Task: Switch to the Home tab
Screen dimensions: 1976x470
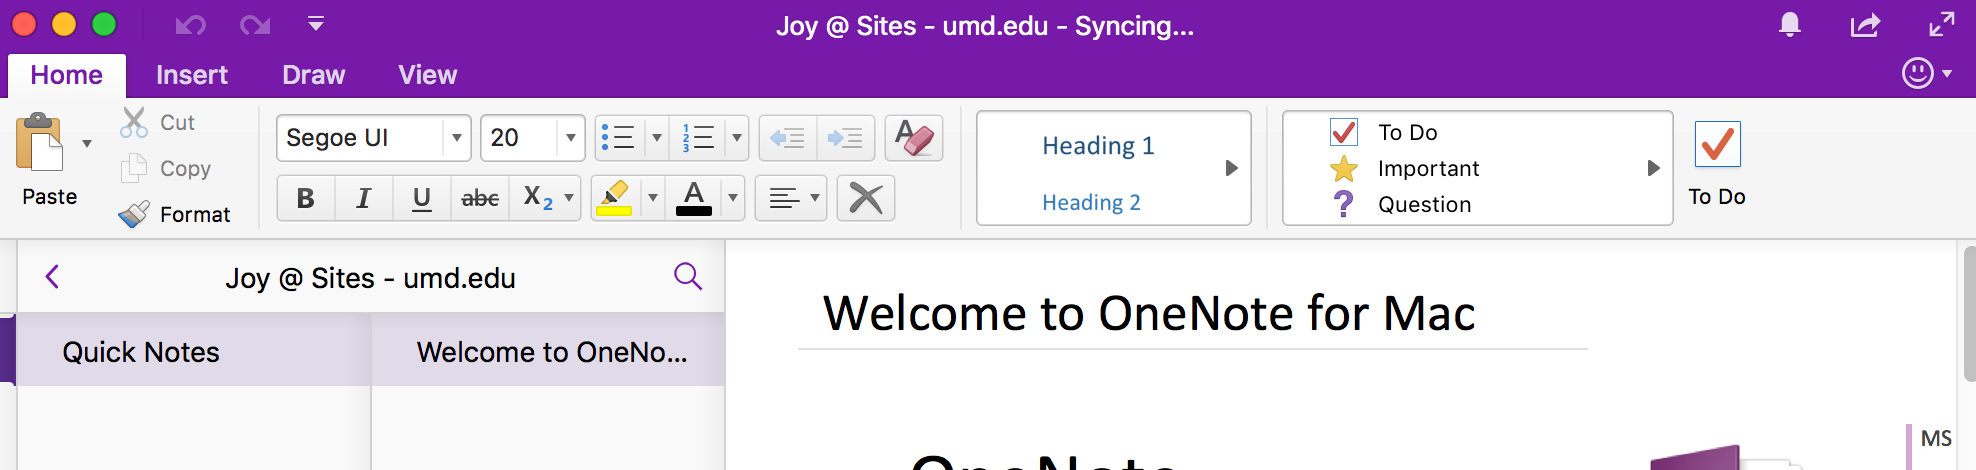Action: (x=67, y=75)
